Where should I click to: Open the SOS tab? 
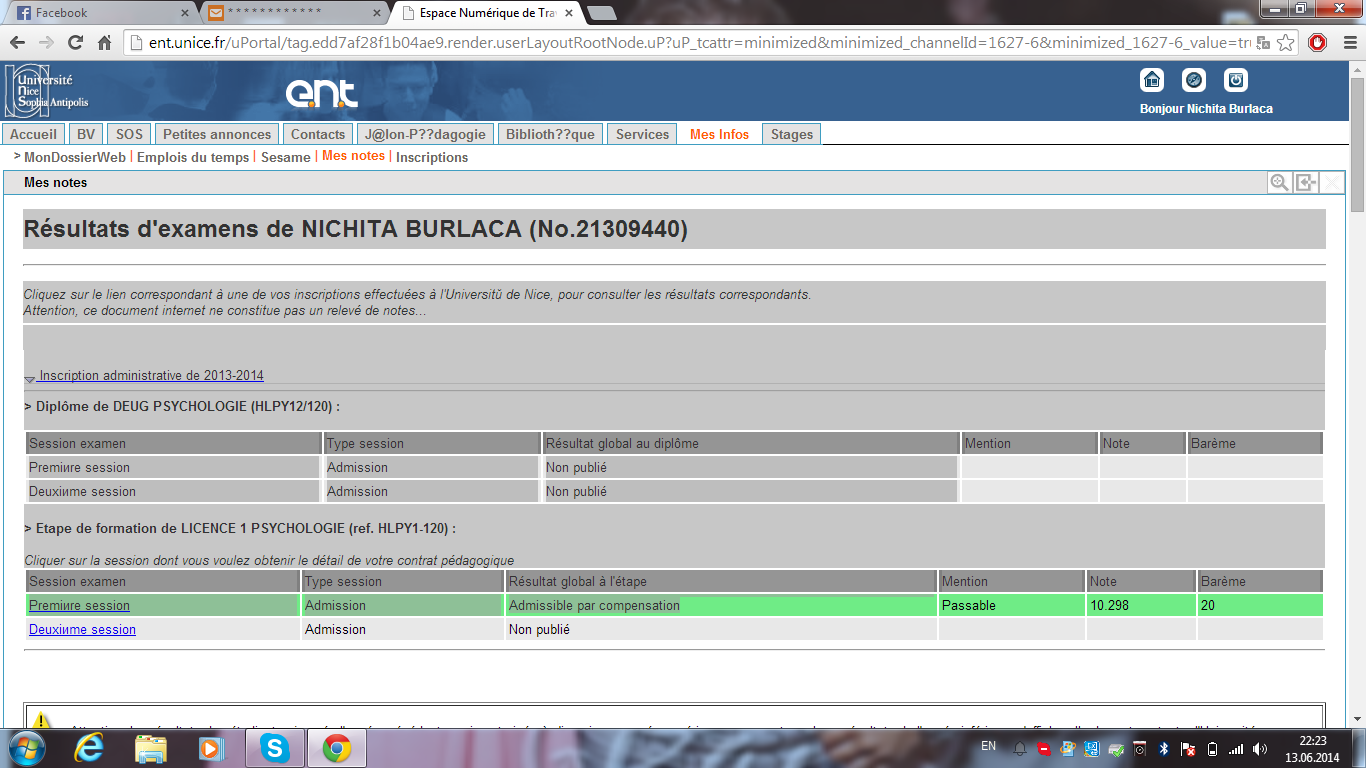click(129, 134)
